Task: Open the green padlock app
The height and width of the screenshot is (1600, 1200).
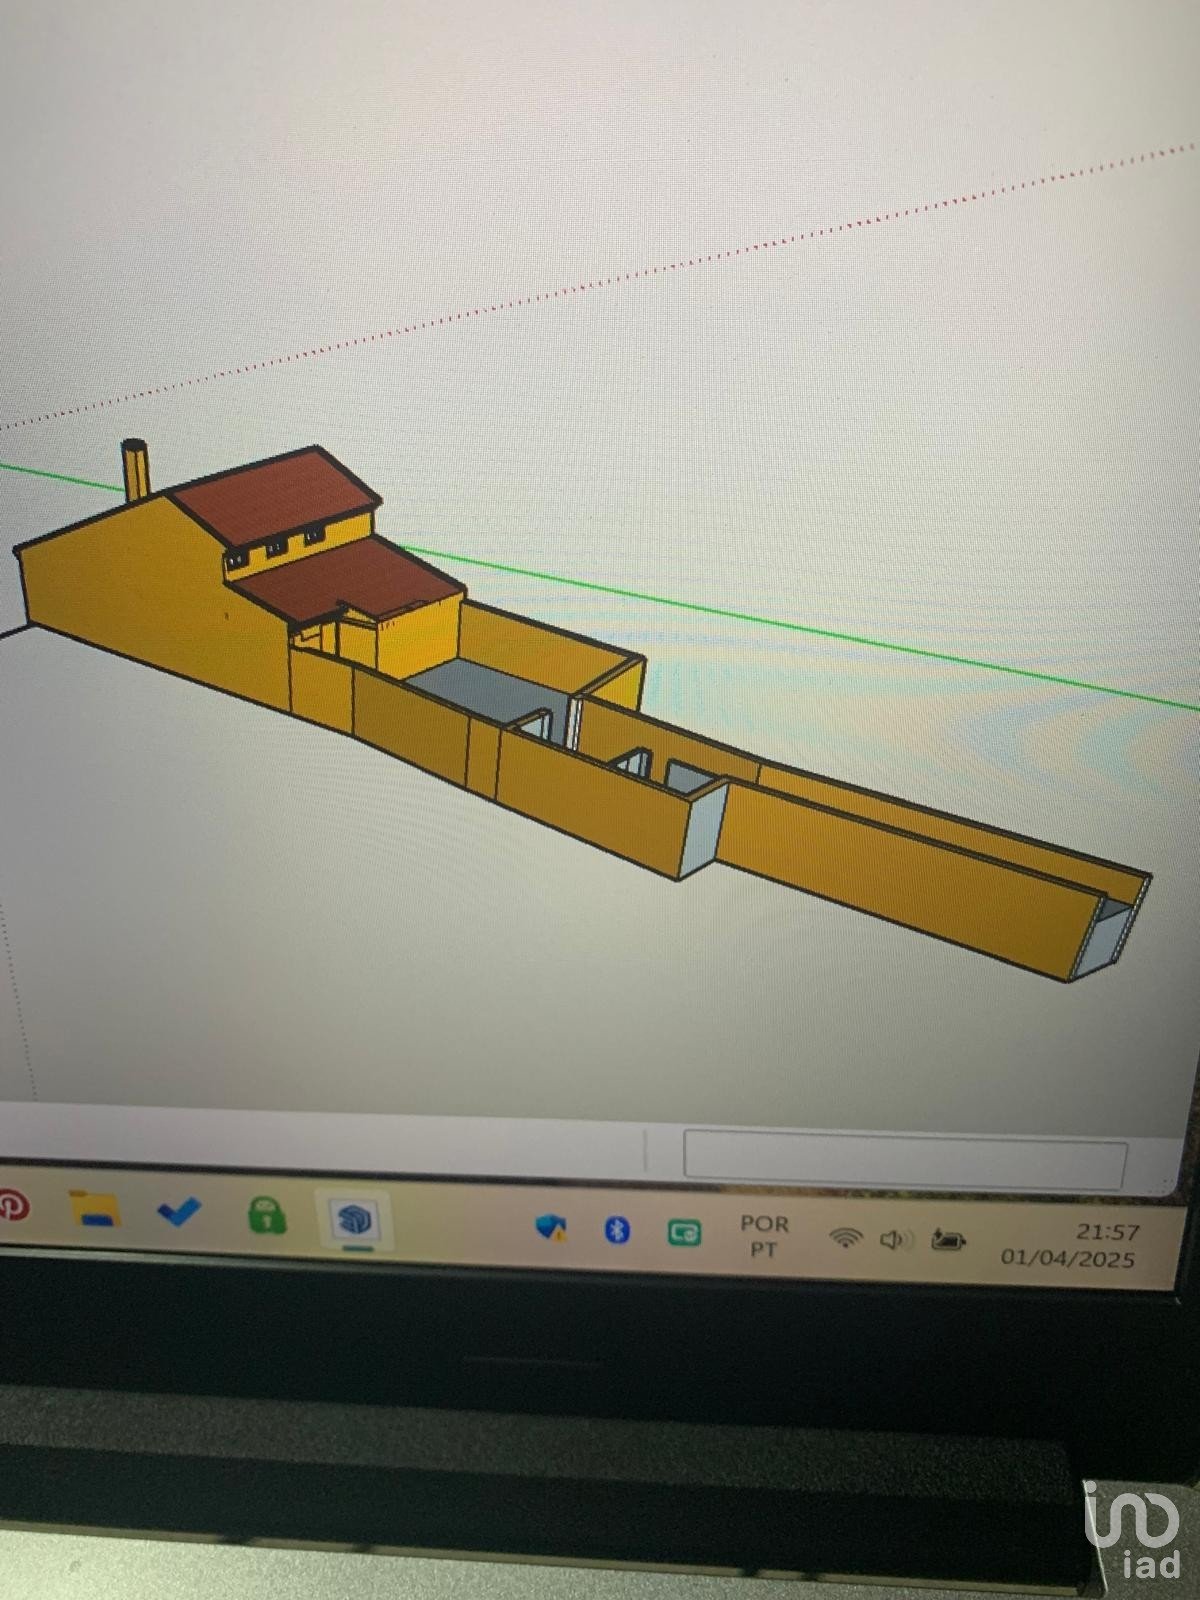Action: (267, 1216)
